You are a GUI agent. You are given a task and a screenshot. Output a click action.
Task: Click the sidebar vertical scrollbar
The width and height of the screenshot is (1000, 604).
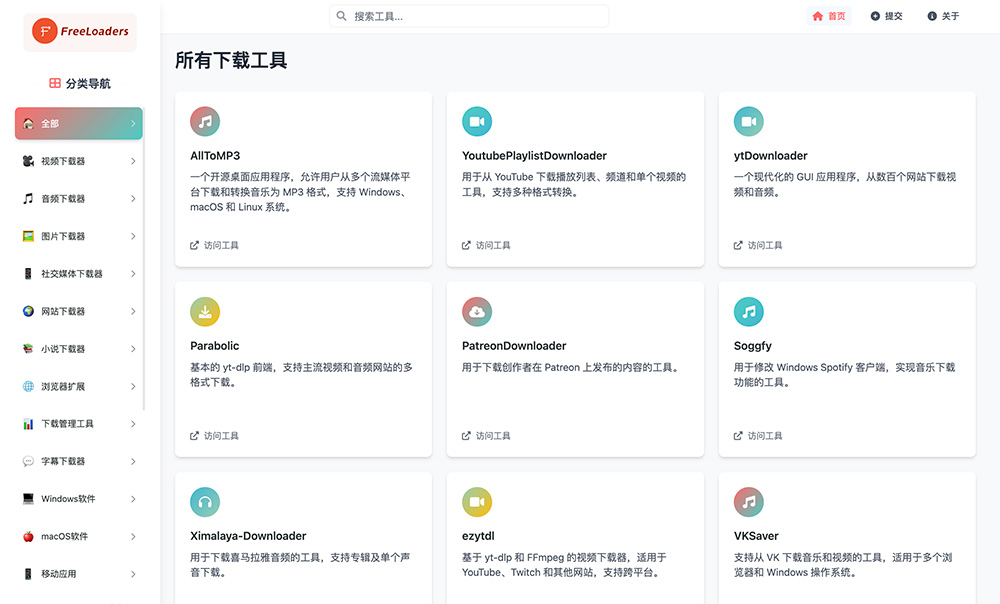tap(144, 258)
